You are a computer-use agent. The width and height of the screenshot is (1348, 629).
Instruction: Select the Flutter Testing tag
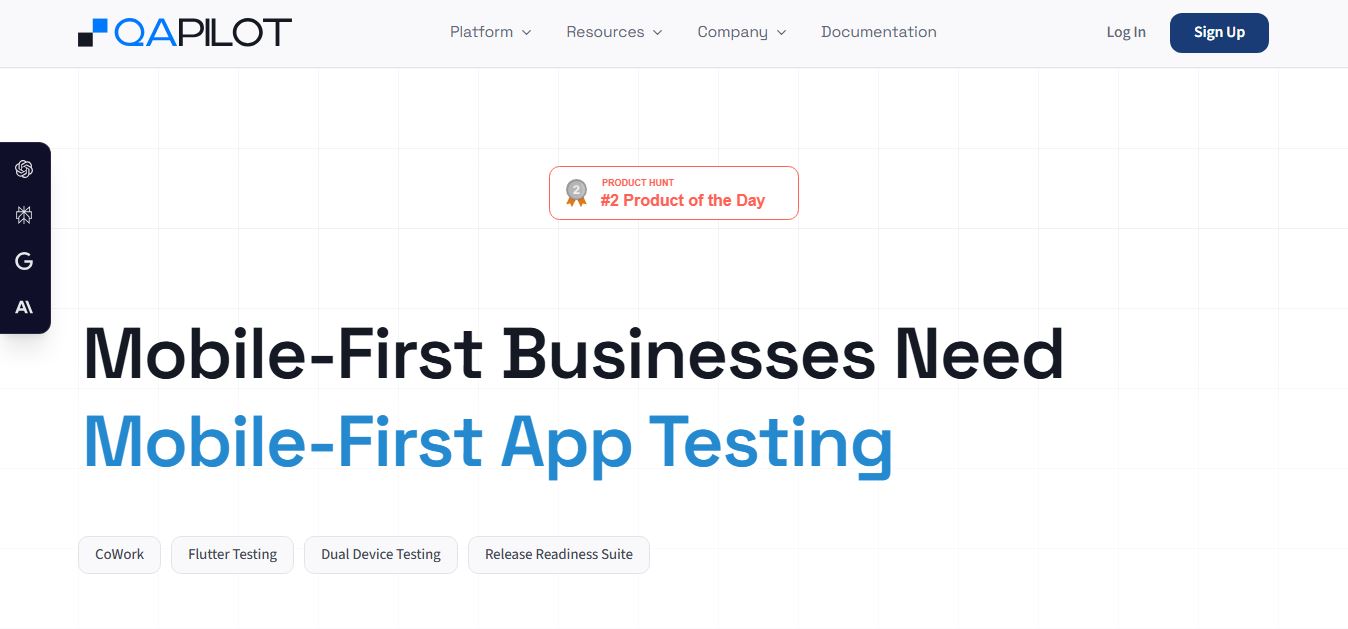pos(232,554)
